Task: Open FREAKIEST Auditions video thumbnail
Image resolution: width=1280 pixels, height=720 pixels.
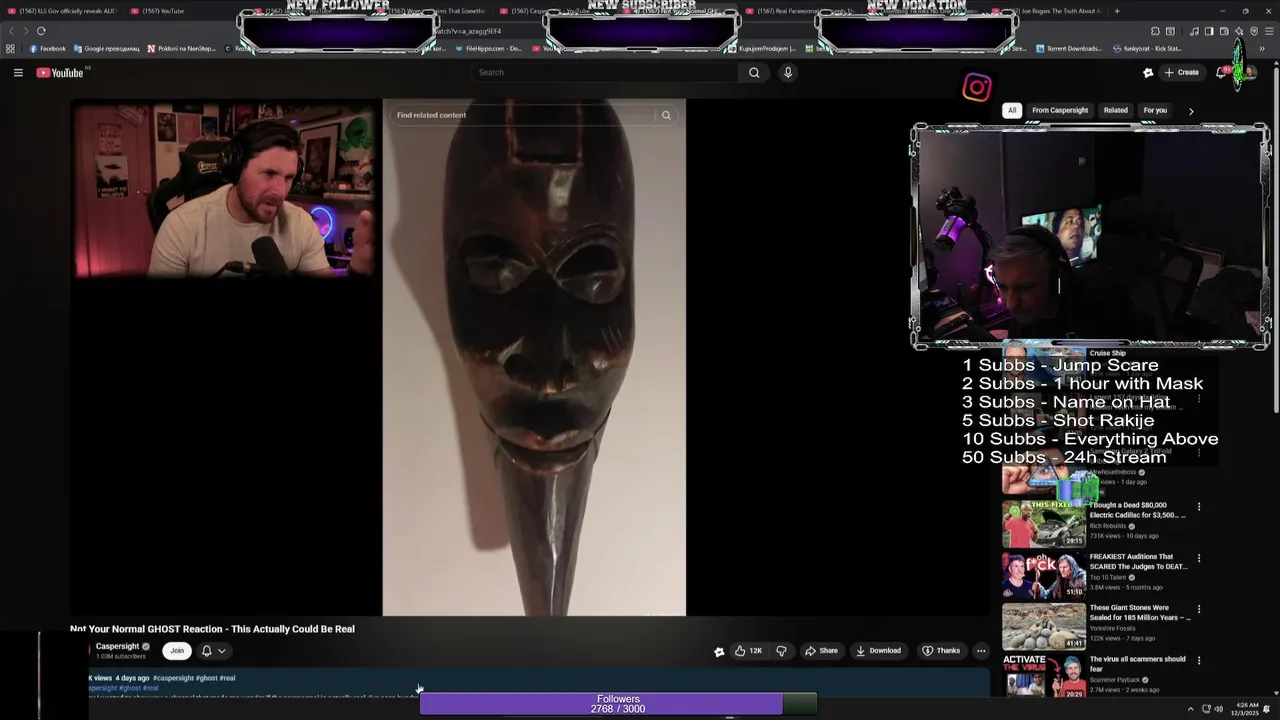Action: point(1044,574)
